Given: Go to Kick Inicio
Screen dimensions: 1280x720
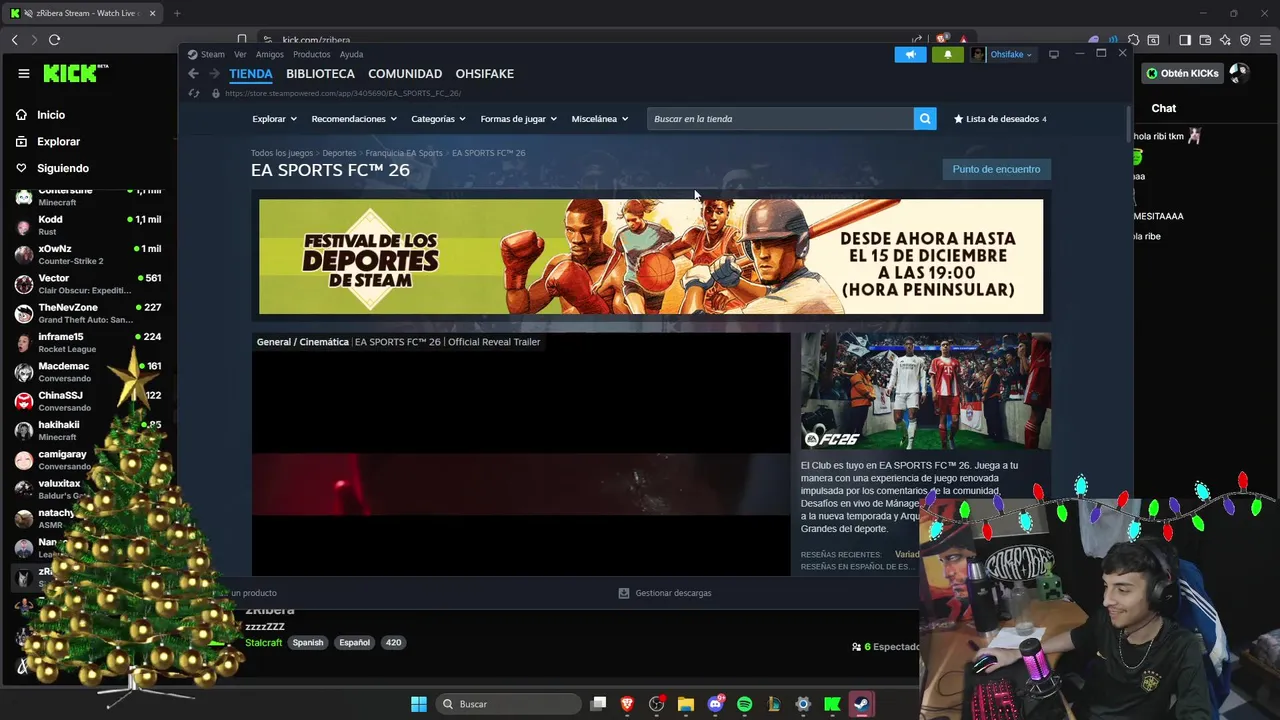Looking at the screenshot, I should [x=41, y=115].
